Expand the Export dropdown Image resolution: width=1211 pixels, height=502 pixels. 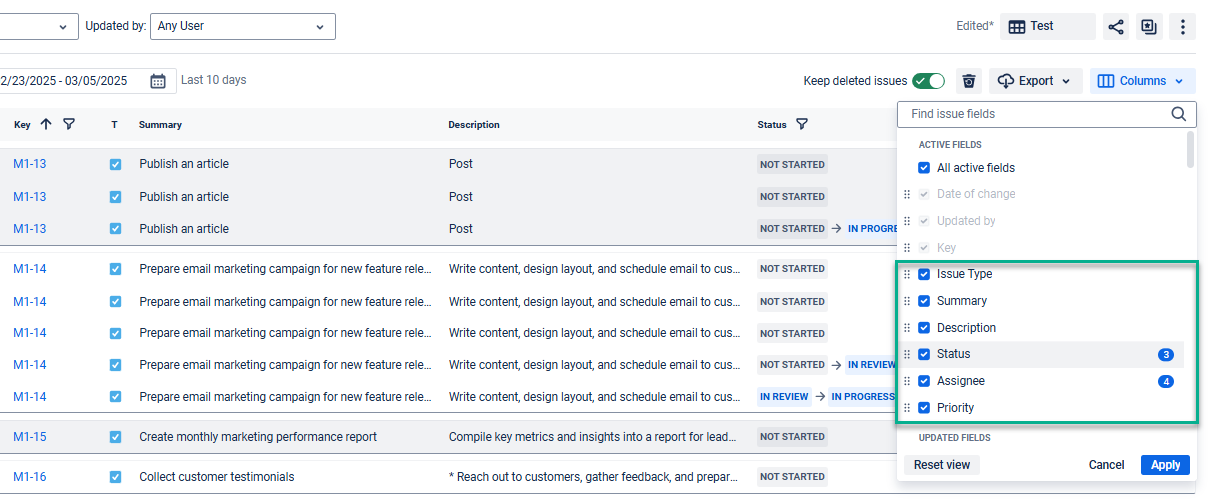1036,81
